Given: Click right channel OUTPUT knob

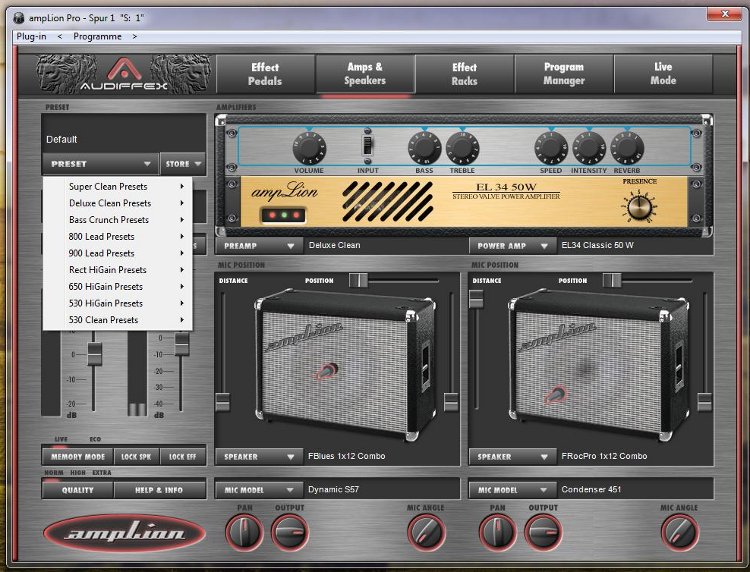Looking at the screenshot, I should tap(543, 532).
